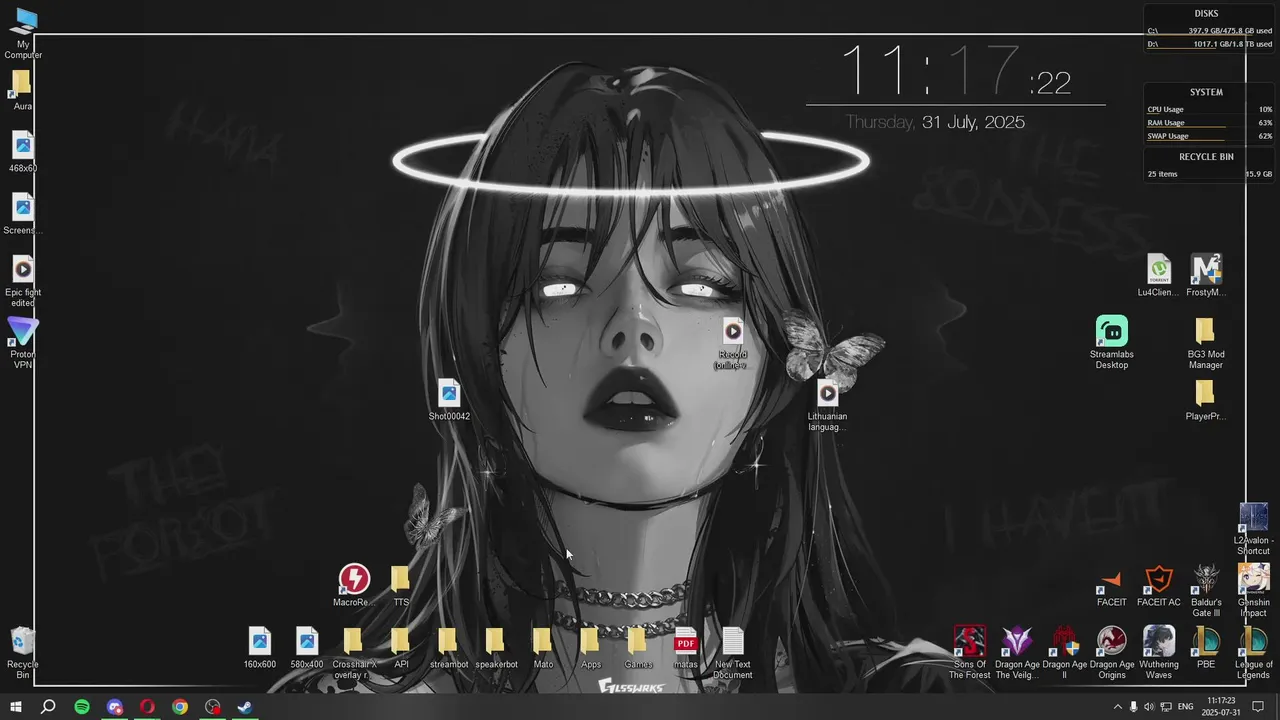Open the notification Action Center
Viewport: 1280px width, 720px height.
[x=1258, y=707]
